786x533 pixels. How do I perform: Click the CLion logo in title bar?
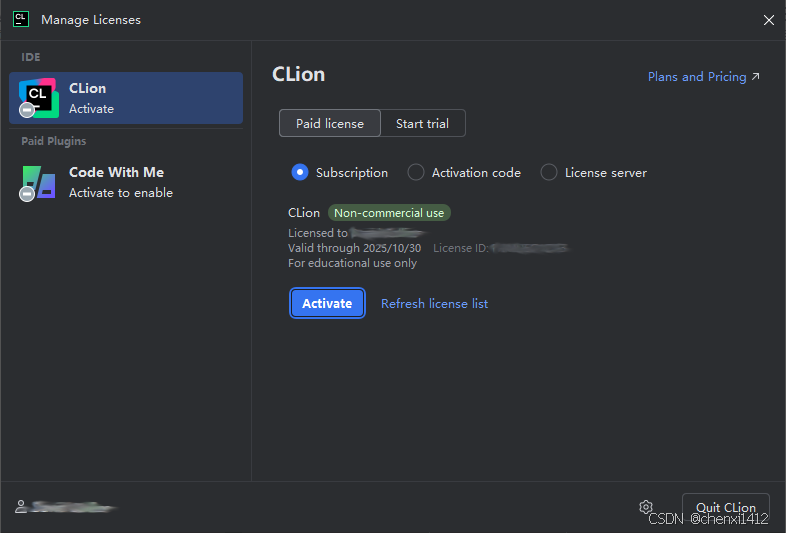pyautogui.click(x=21, y=20)
